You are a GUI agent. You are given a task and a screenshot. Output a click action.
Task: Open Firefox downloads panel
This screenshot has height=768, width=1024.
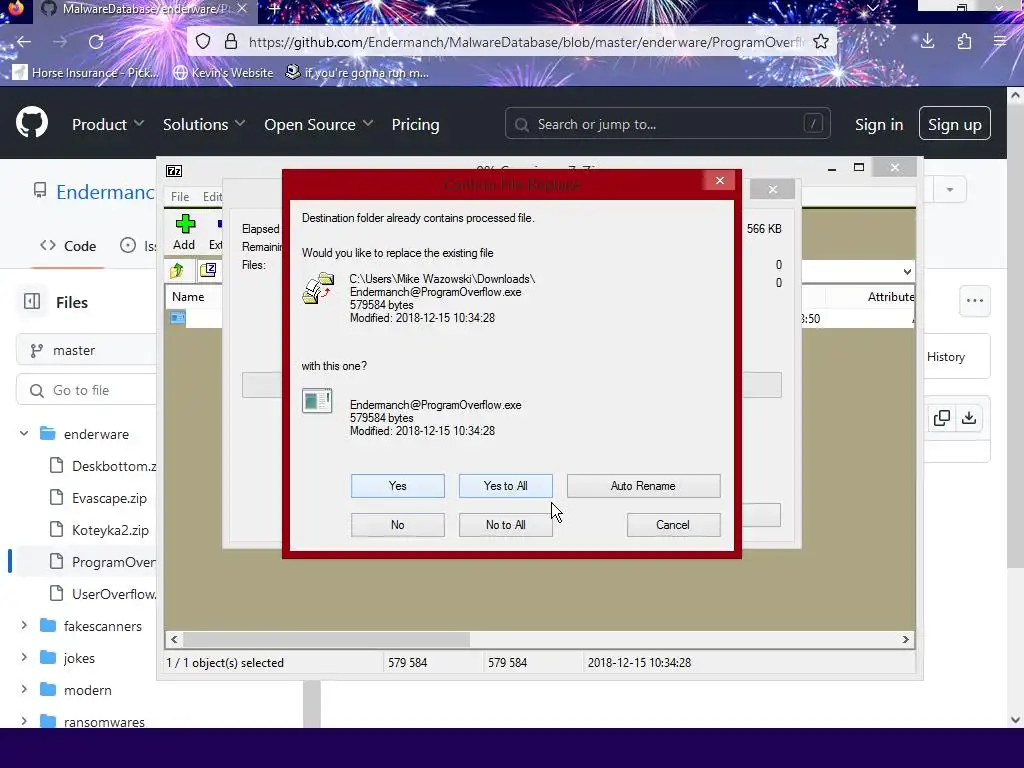pos(927,42)
